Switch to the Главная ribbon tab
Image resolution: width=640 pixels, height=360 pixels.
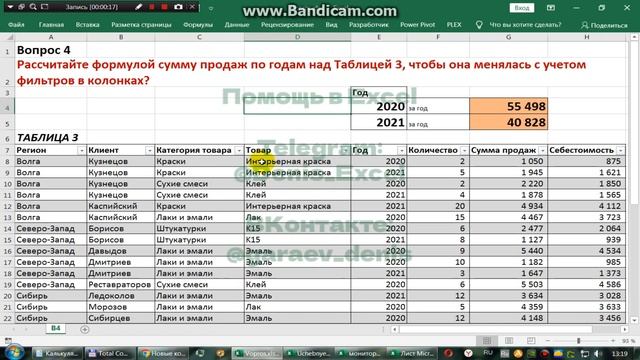tap(51, 25)
